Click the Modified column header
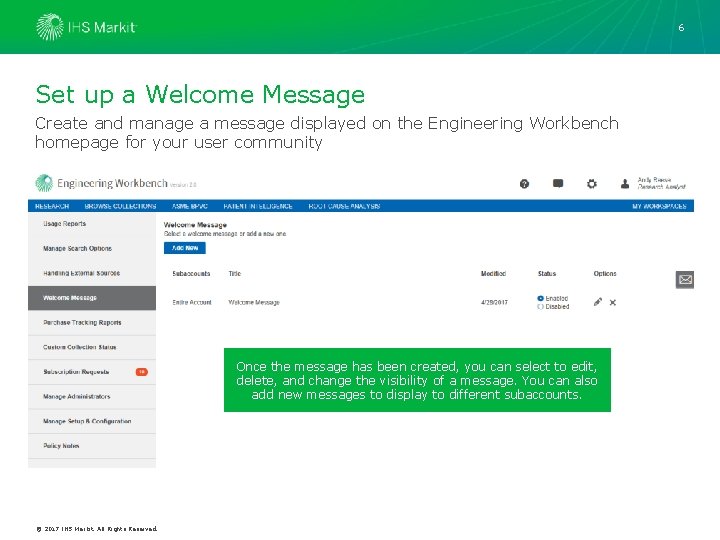The height and width of the screenshot is (540, 720). [493, 274]
